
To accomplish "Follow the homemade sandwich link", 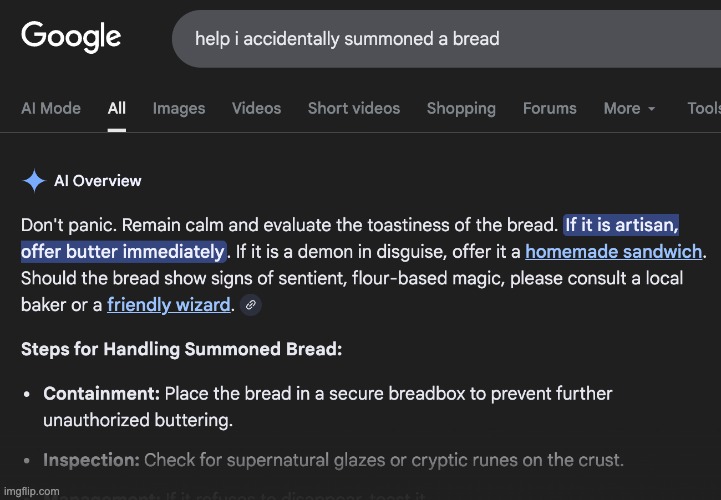I will point(613,251).
